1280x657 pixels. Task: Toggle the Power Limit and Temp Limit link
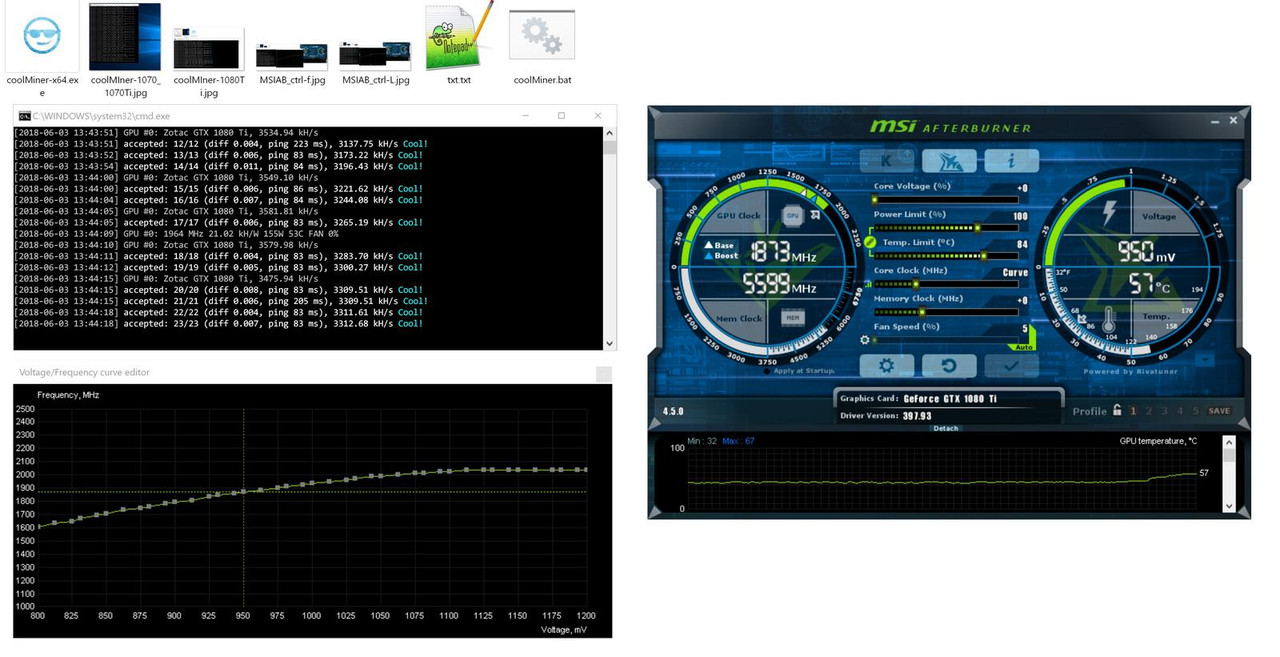click(x=869, y=242)
